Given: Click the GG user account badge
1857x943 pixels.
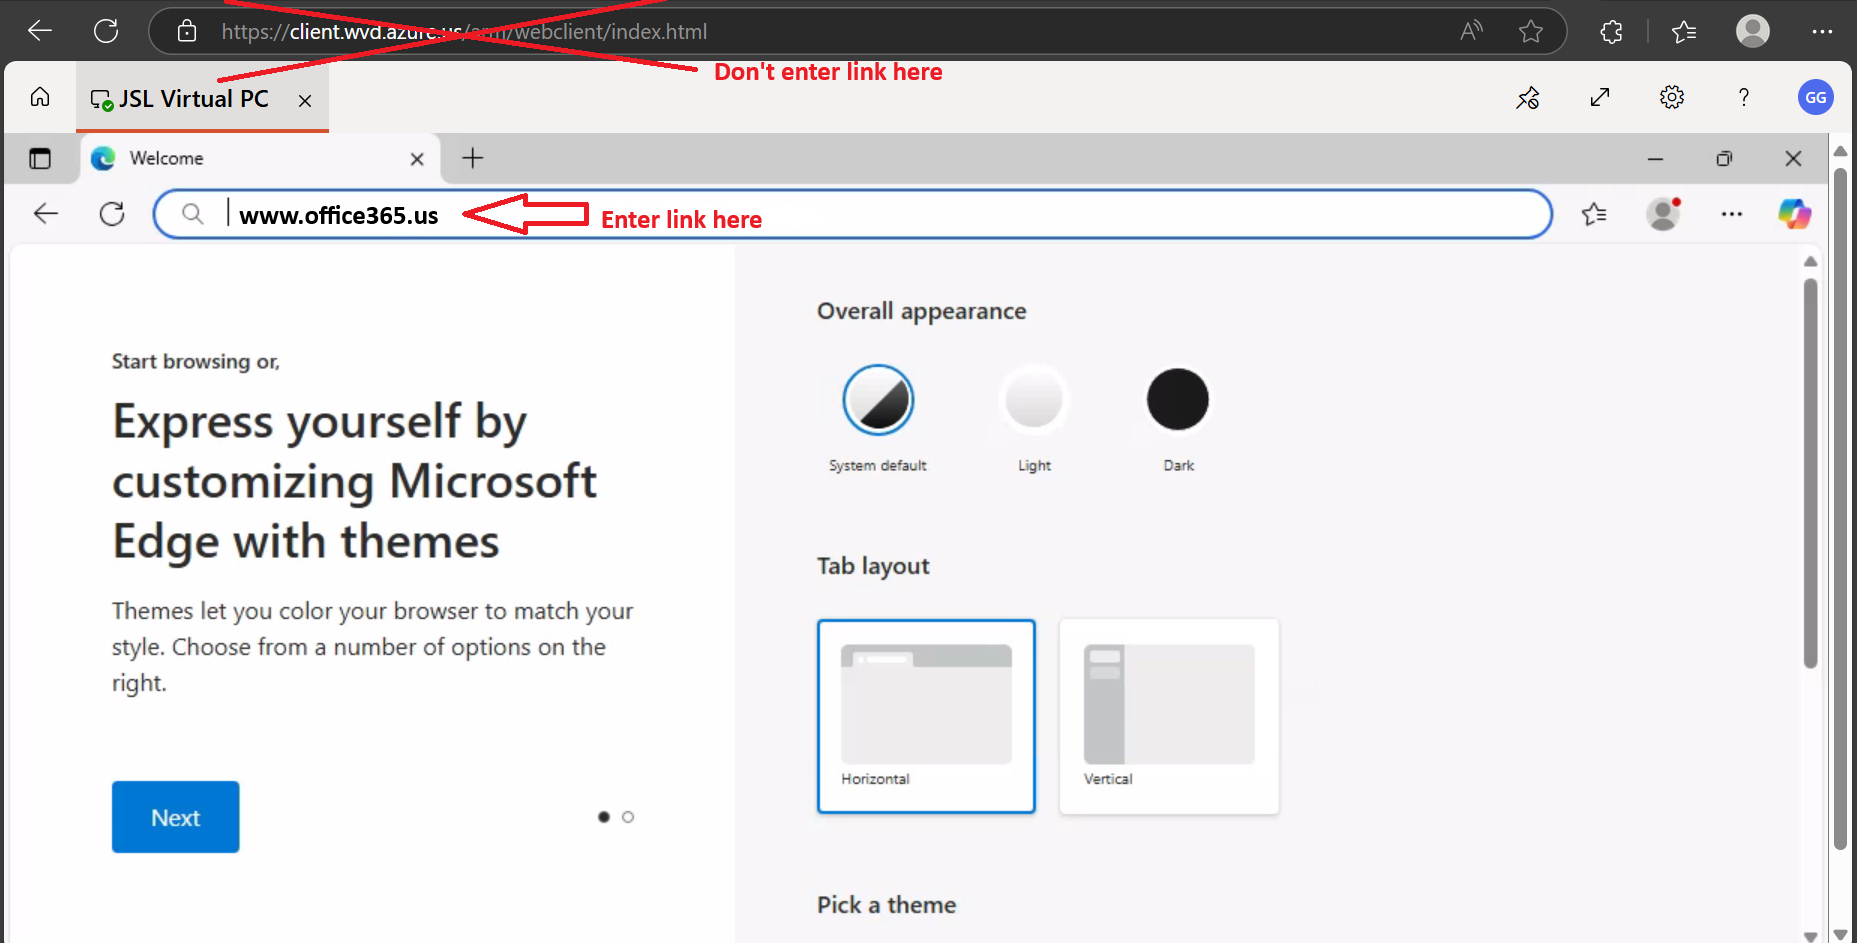Looking at the screenshot, I should 1815,98.
